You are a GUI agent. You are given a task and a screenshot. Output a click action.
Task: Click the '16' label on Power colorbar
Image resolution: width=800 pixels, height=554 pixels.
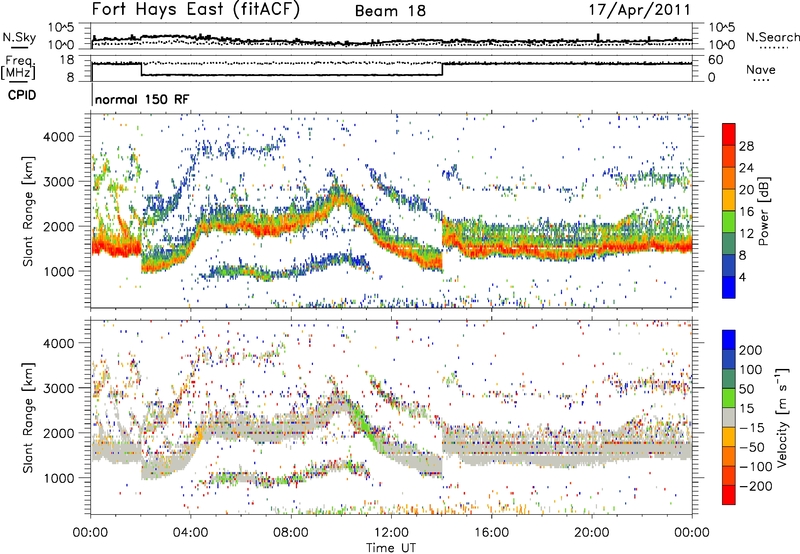coord(746,212)
